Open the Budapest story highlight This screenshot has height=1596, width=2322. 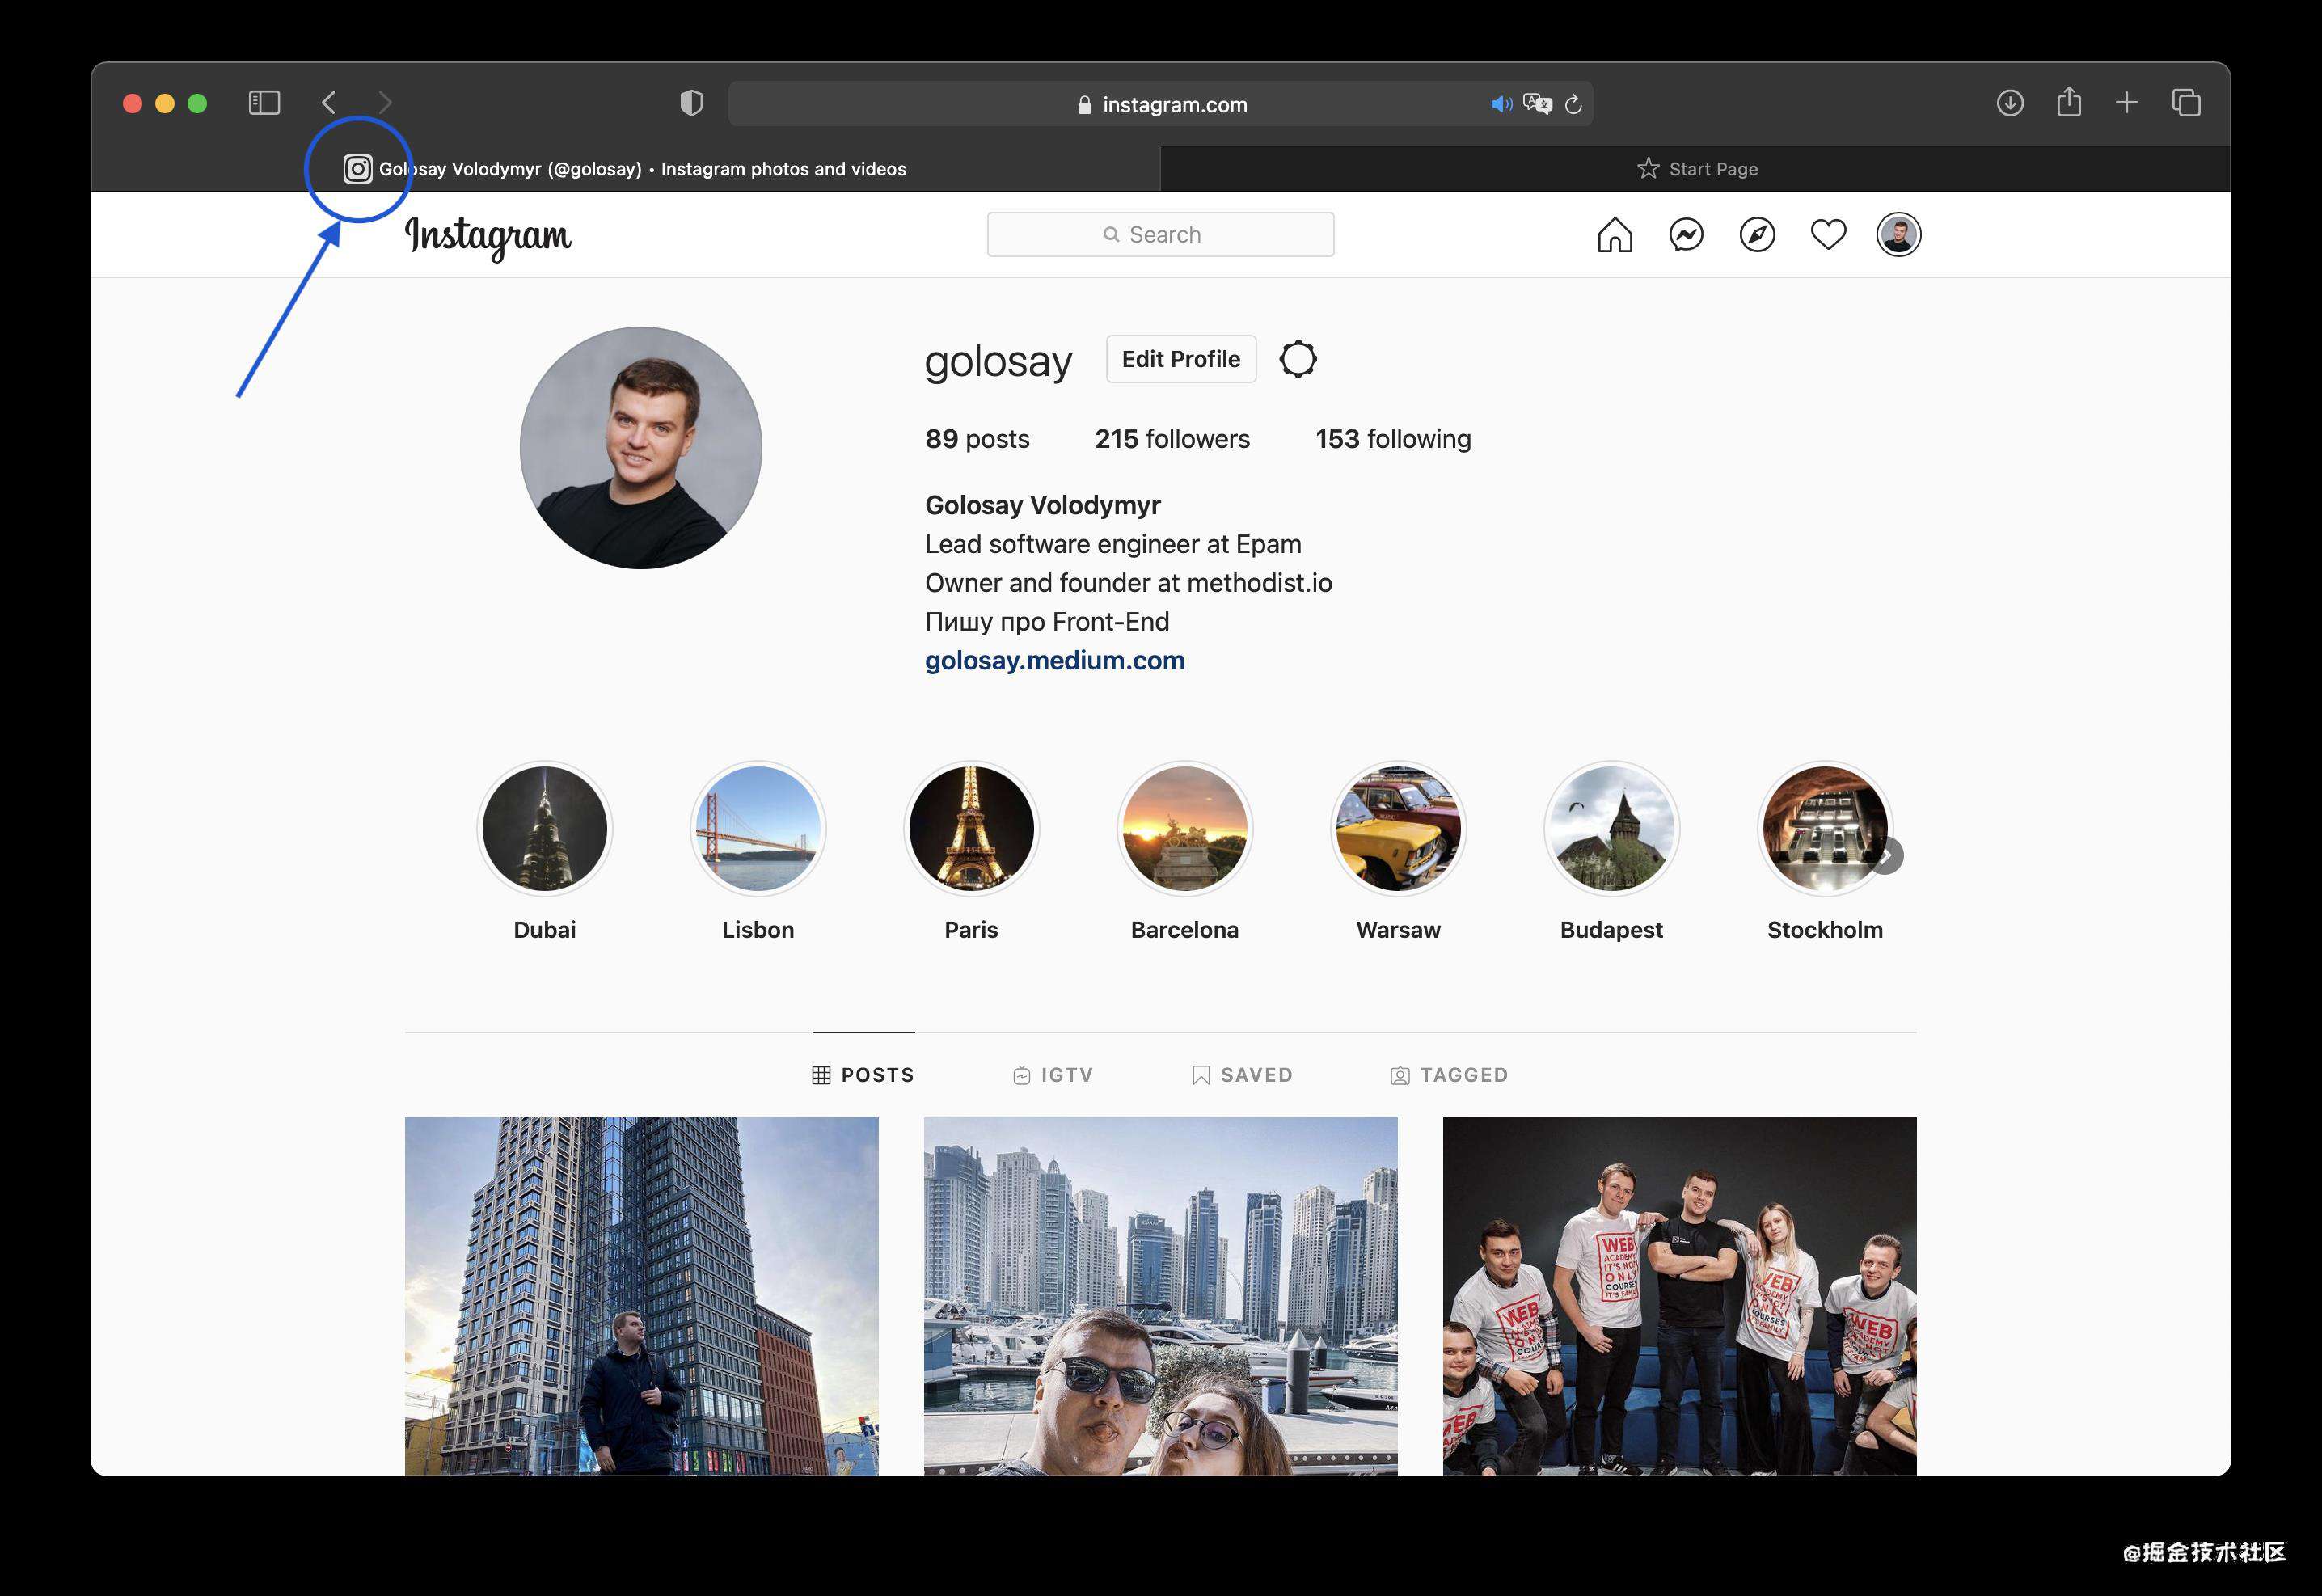point(1611,829)
